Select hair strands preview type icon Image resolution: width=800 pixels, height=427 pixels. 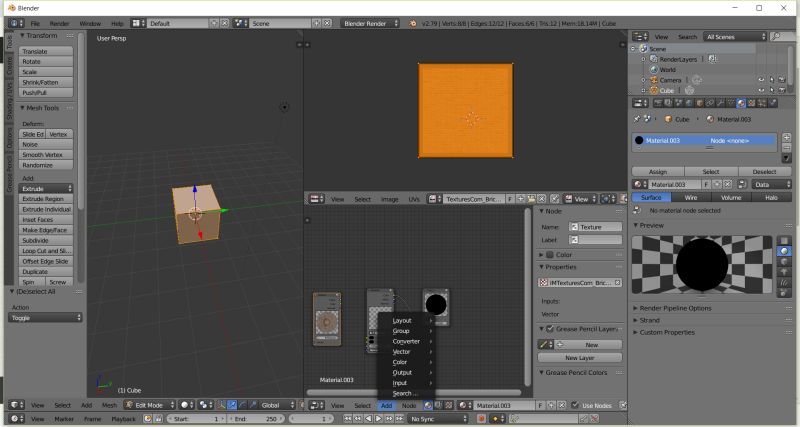tap(784, 282)
